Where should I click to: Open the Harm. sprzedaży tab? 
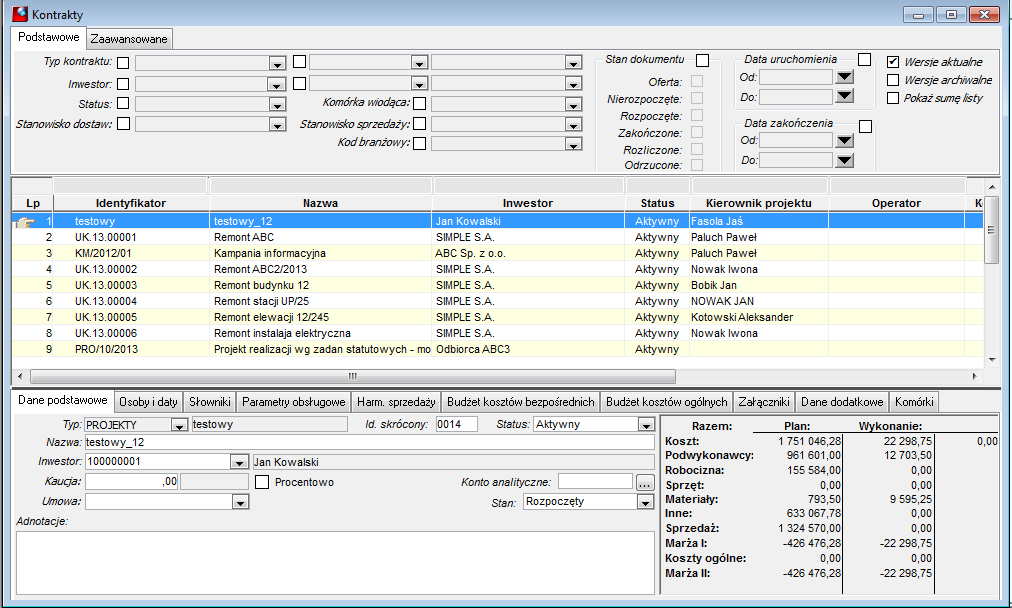[396, 401]
